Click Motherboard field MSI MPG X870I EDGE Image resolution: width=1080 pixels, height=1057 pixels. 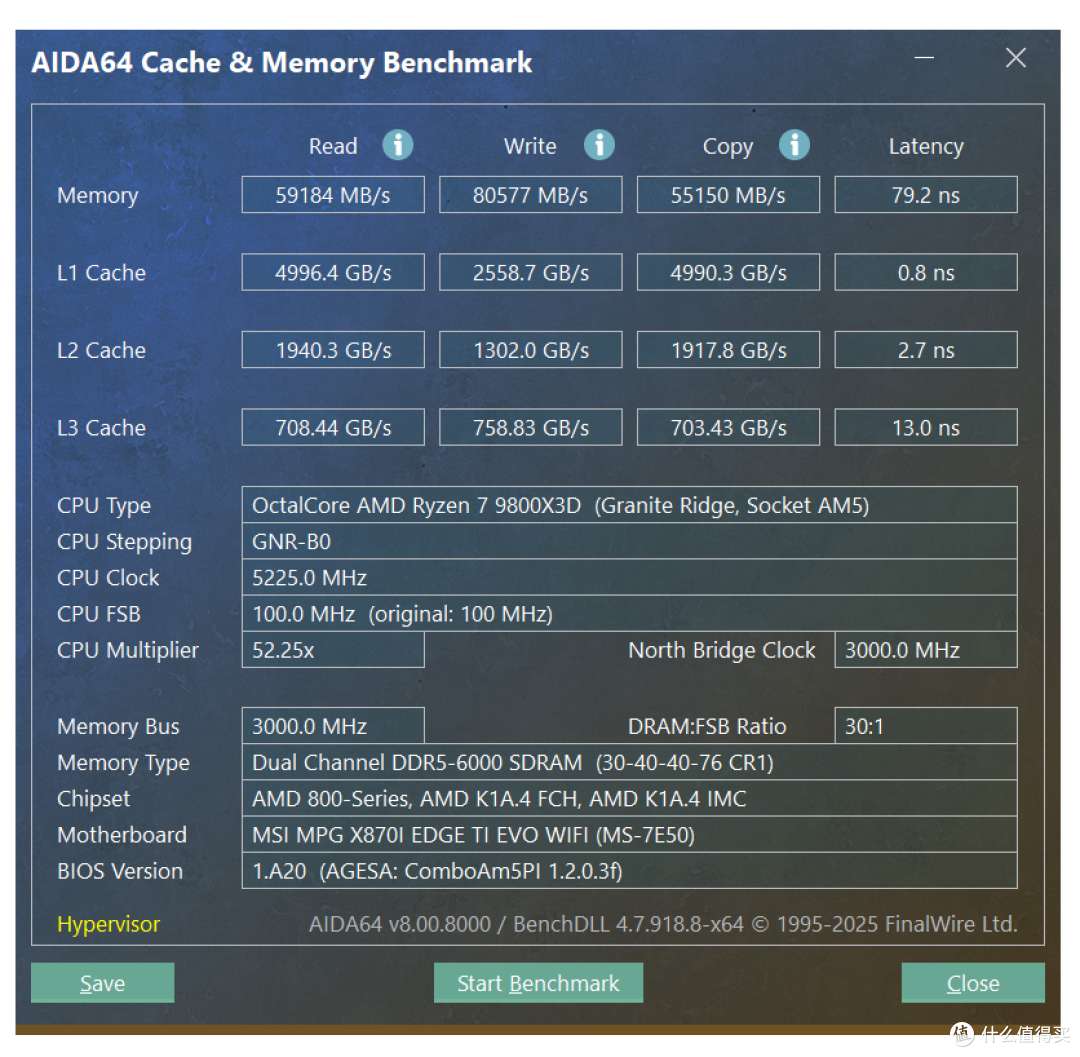tap(630, 835)
